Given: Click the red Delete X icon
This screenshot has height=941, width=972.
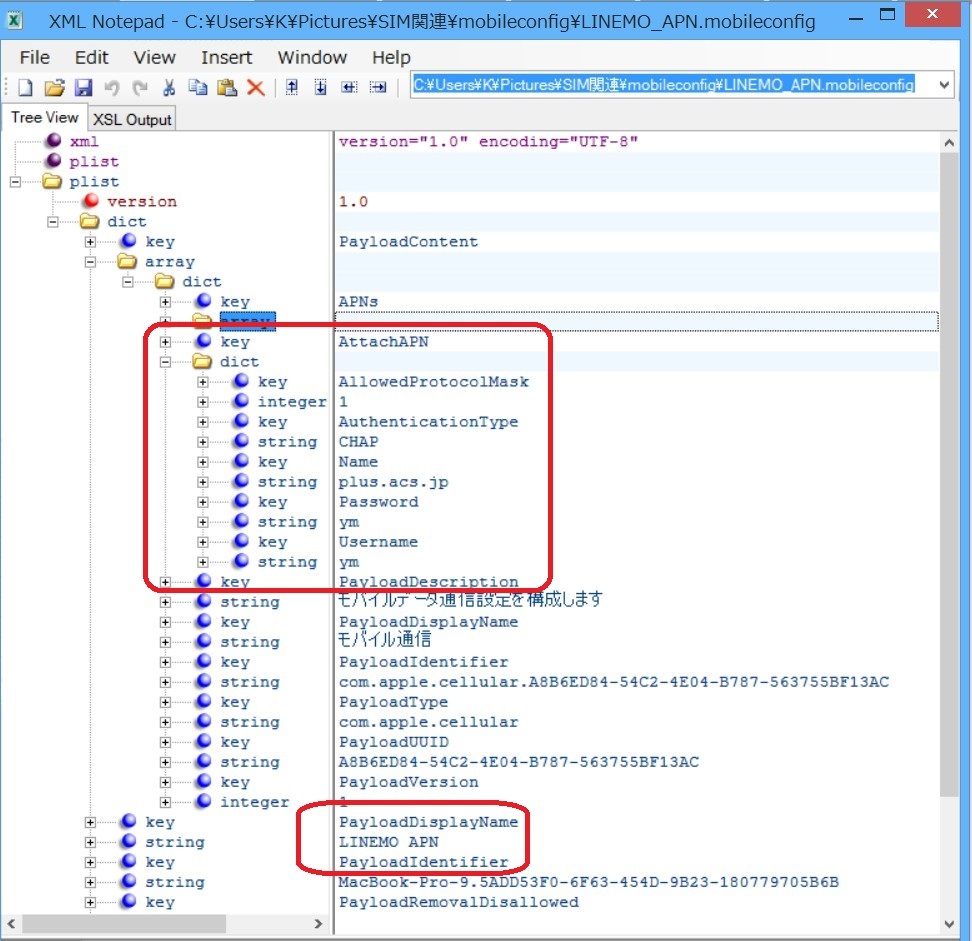Looking at the screenshot, I should (255, 88).
